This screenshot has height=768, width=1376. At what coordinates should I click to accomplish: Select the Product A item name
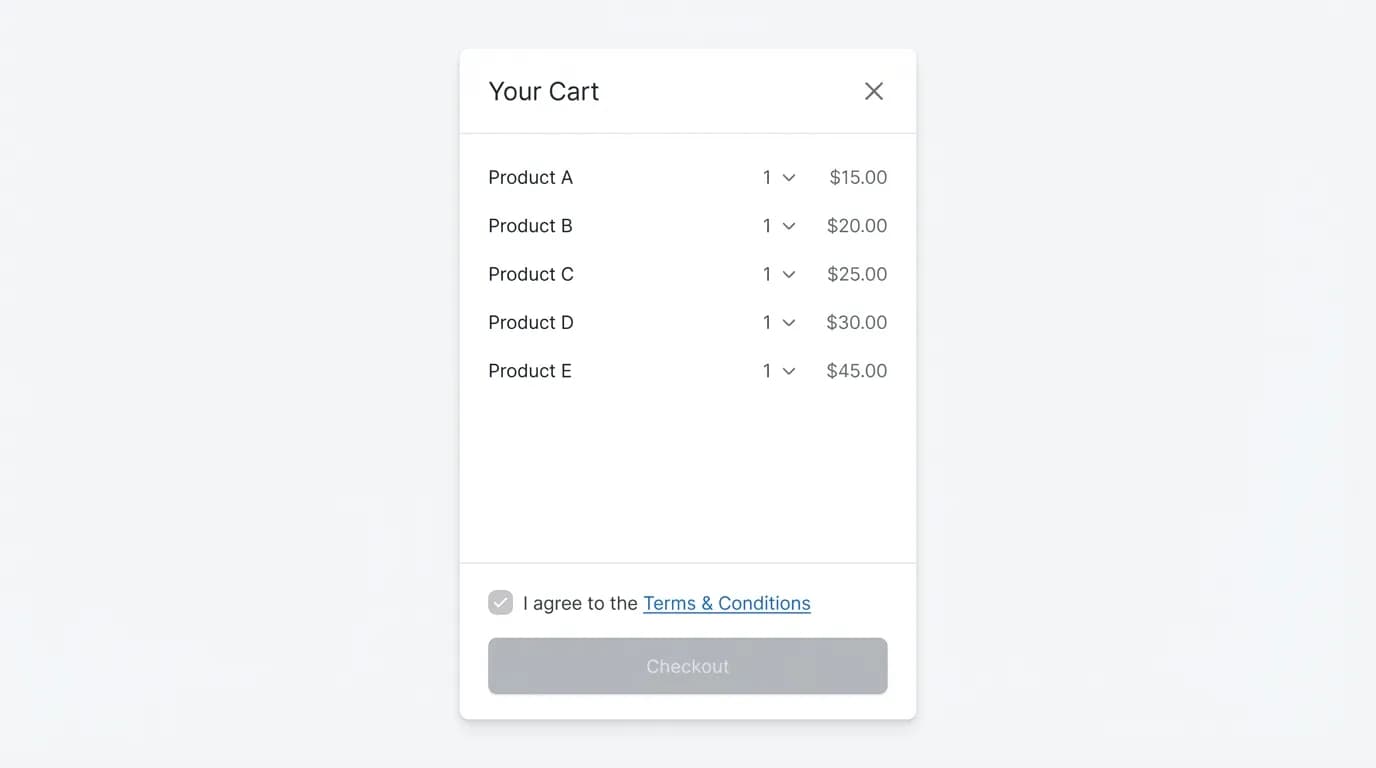point(530,177)
